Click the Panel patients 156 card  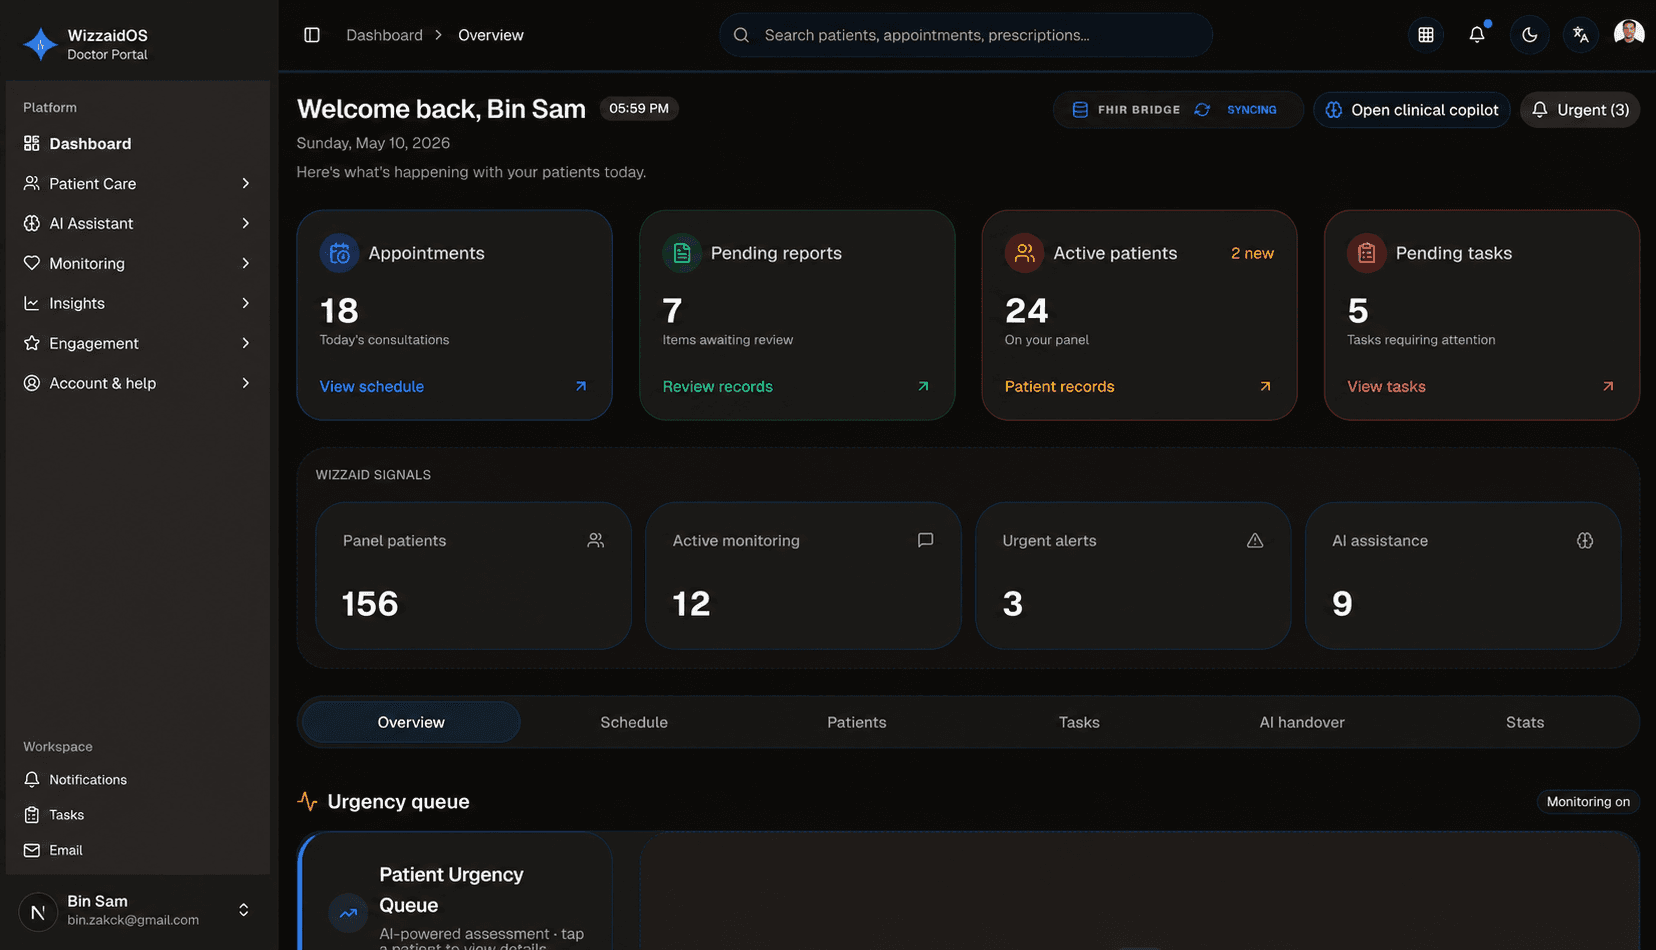473,576
